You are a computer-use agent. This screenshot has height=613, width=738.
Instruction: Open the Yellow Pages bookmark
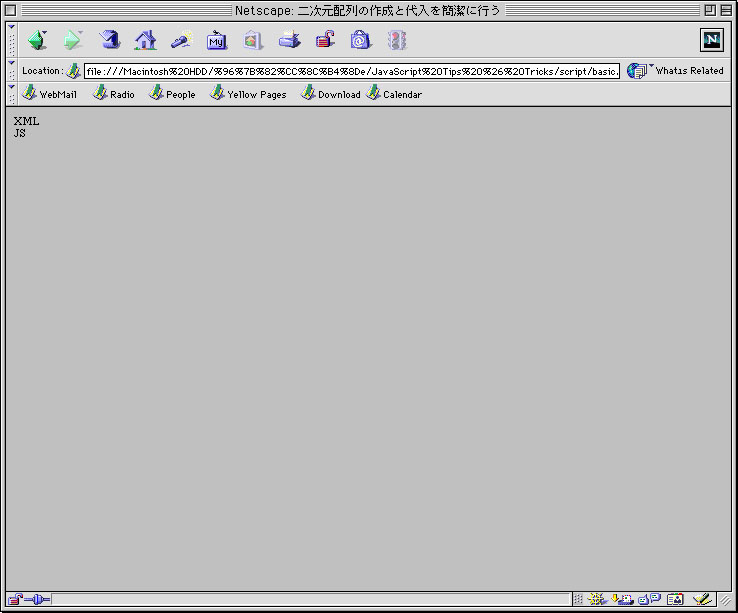(x=248, y=94)
